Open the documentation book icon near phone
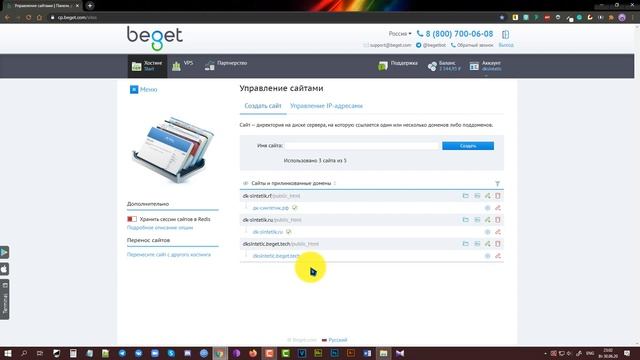Screen dimensions: 640x360 point(505,34)
